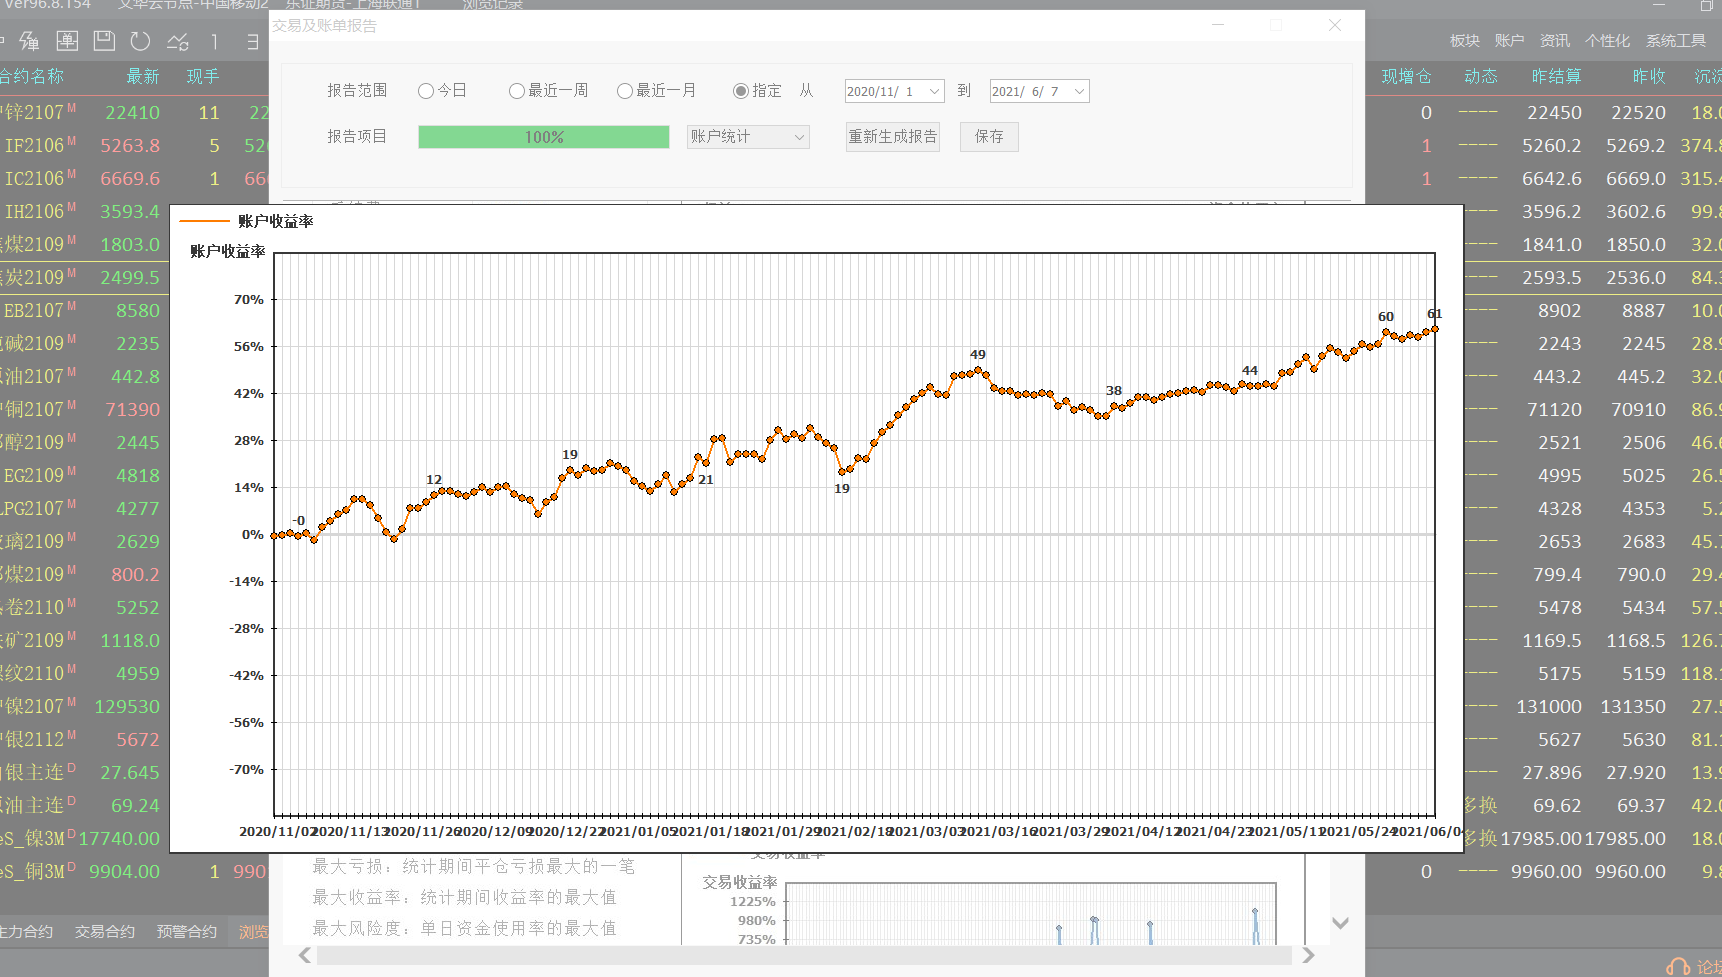Click the headset forum icon at bottom right
Screen dimensions: 1722x977
(1678, 967)
